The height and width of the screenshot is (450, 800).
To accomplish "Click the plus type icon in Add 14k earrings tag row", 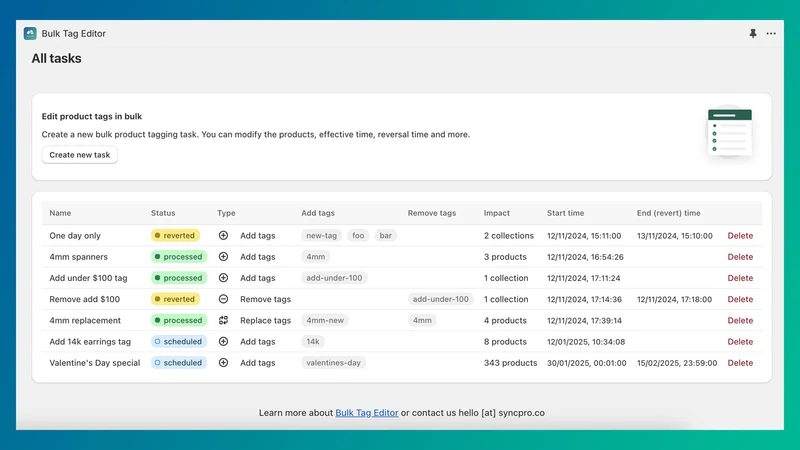I will click(x=223, y=341).
